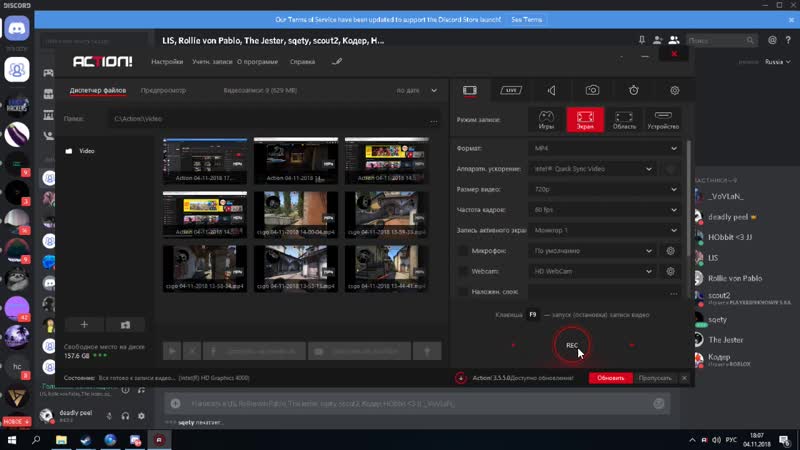Expand microphone По умолчанию dropdown
Image resolution: width=800 pixels, height=450 pixels.
(592, 251)
